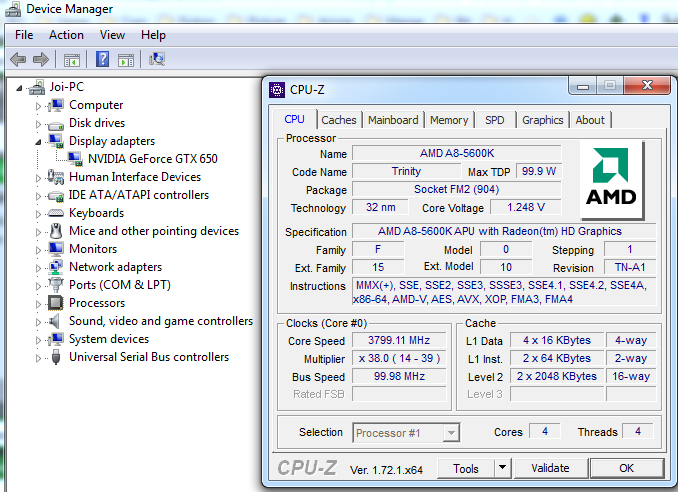678x492 pixels.
Task: Expand the Universal Serial Bus controllers node
Action: tap(38, 358)
